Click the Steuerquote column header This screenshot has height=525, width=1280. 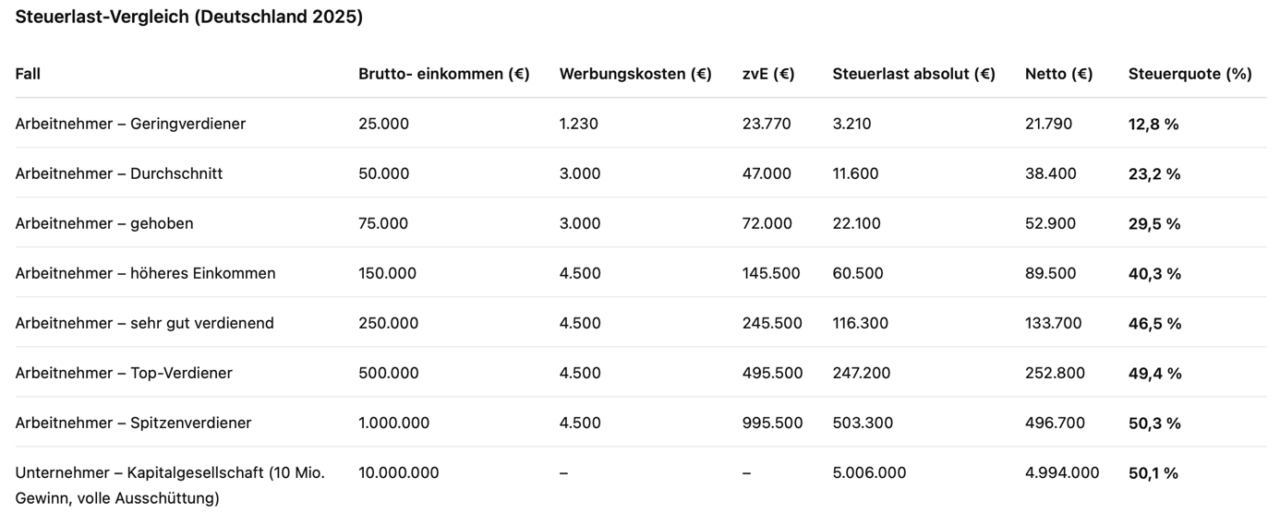click(1190, 73)
